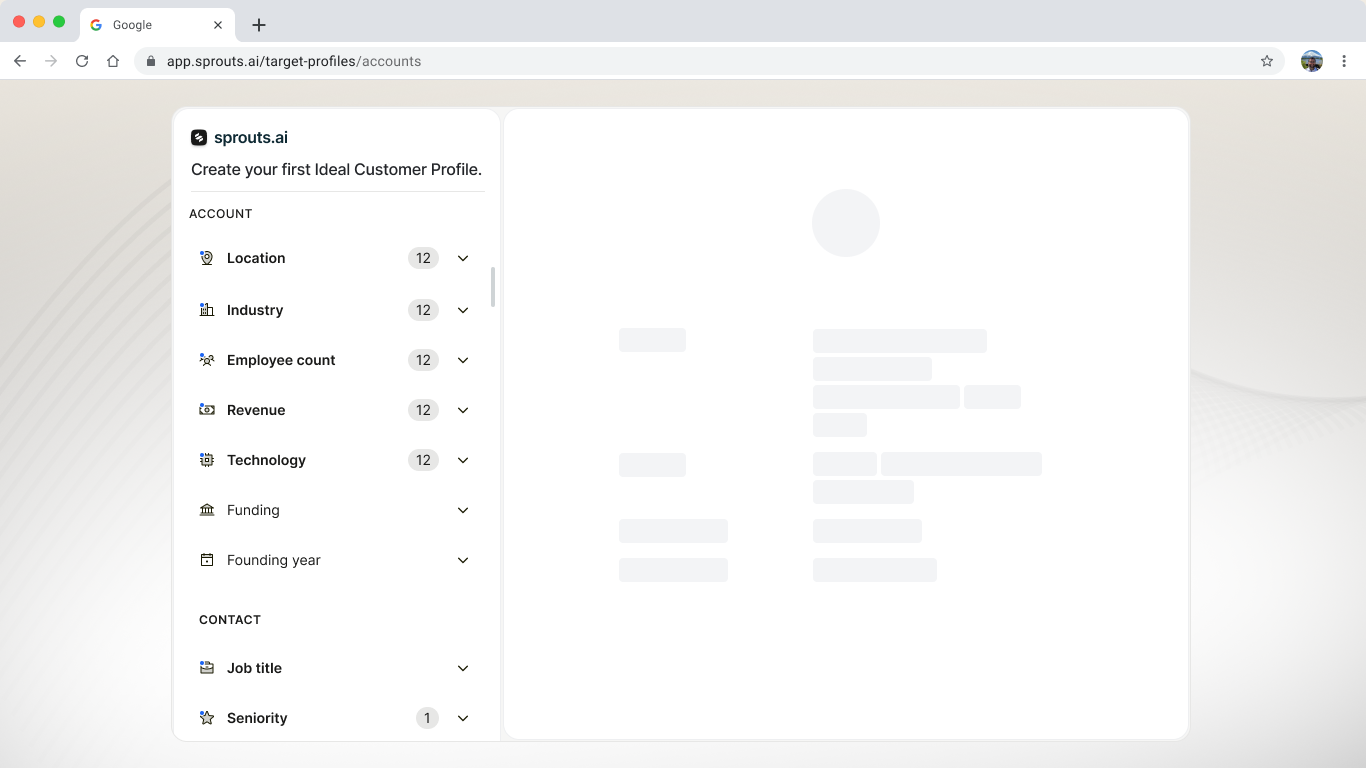Click the CONTACT section heading

[230, 620]
